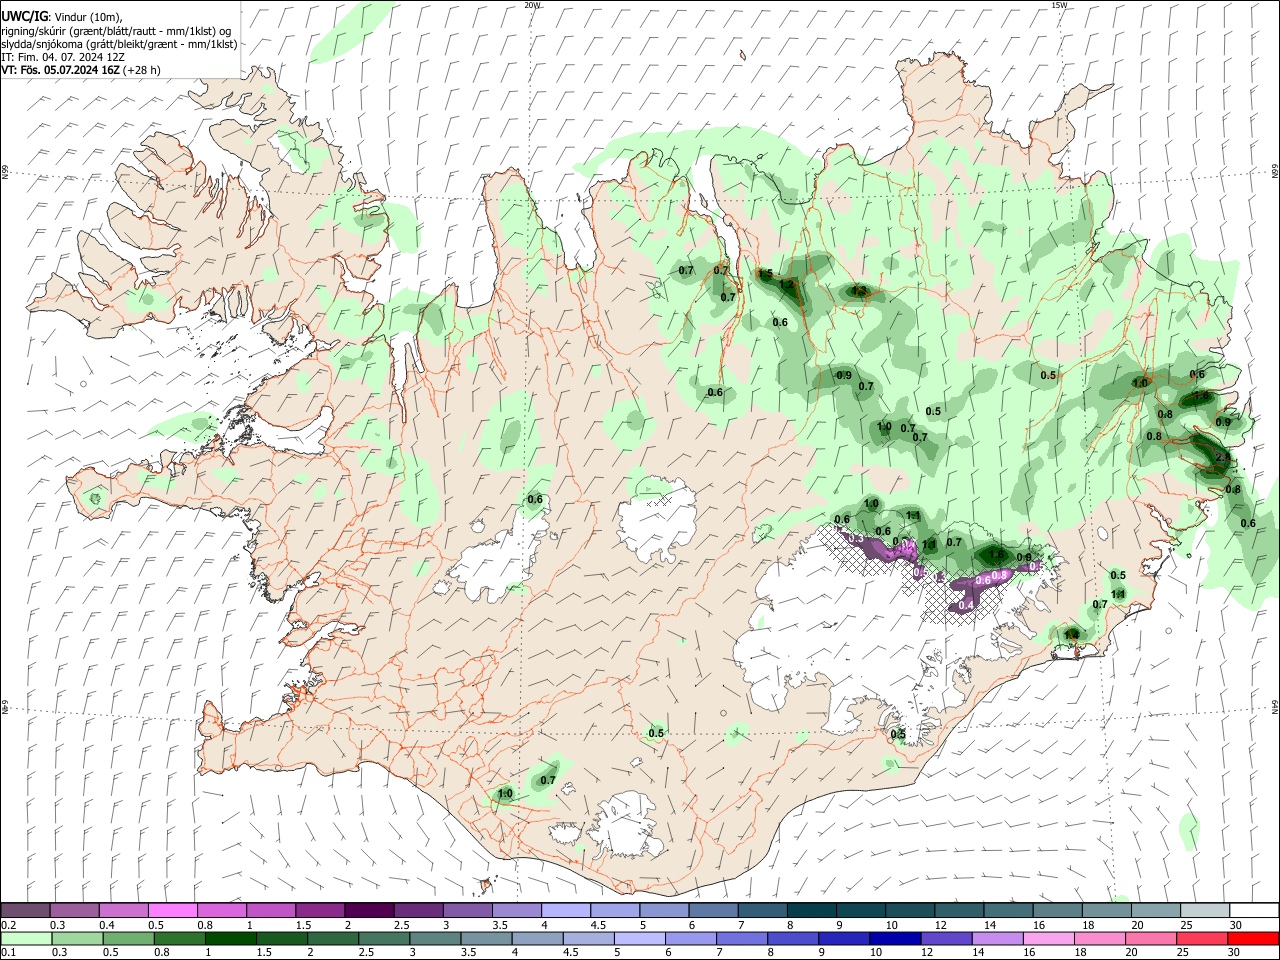Choose the bright pink 0.5 snow swatch
Viewport: 1280px width, 960px height.
[172, 910]
